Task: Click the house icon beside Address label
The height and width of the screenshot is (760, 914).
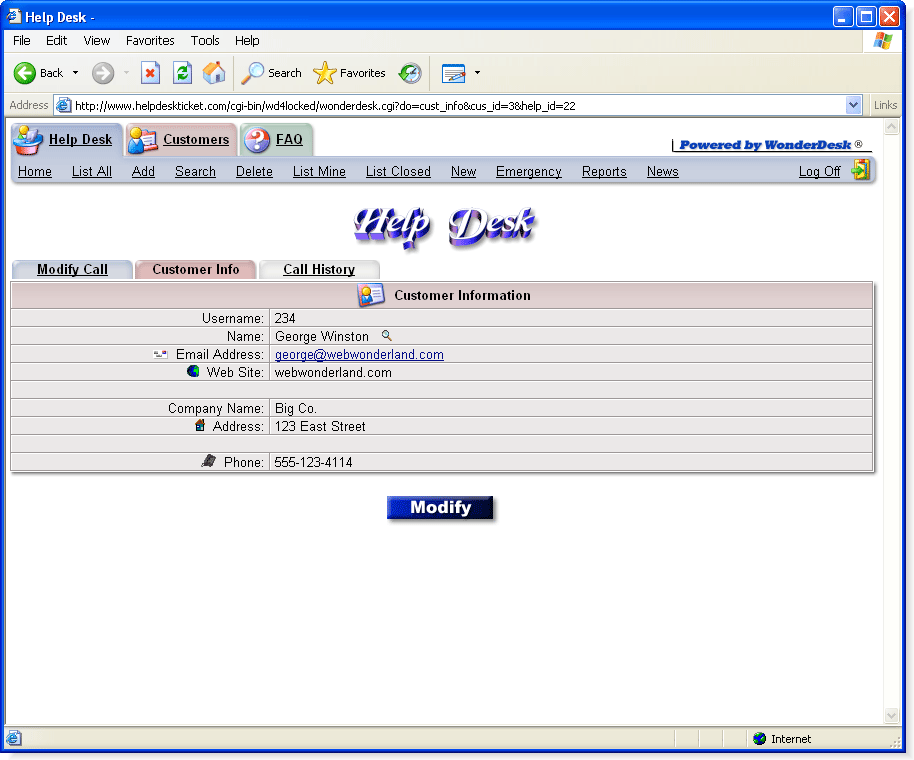Action: tap(200, 425)
